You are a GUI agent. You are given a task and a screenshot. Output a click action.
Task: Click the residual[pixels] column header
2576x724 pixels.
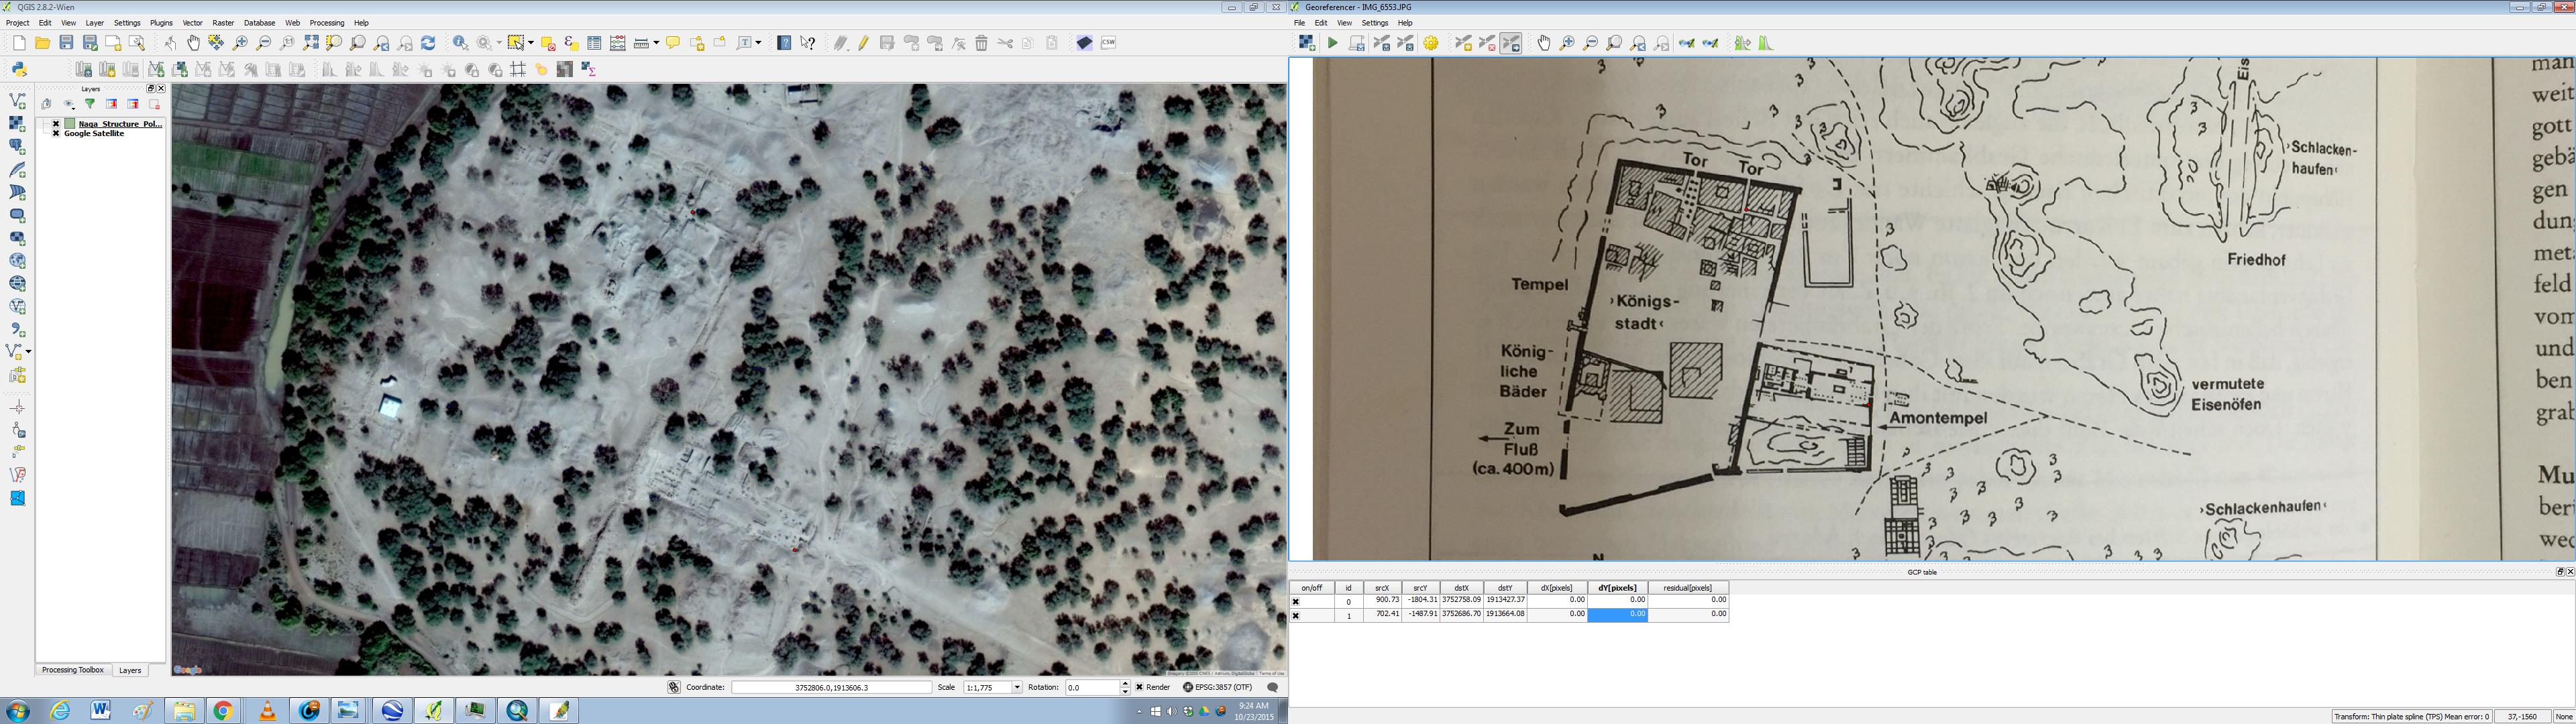pos(1688,588)
